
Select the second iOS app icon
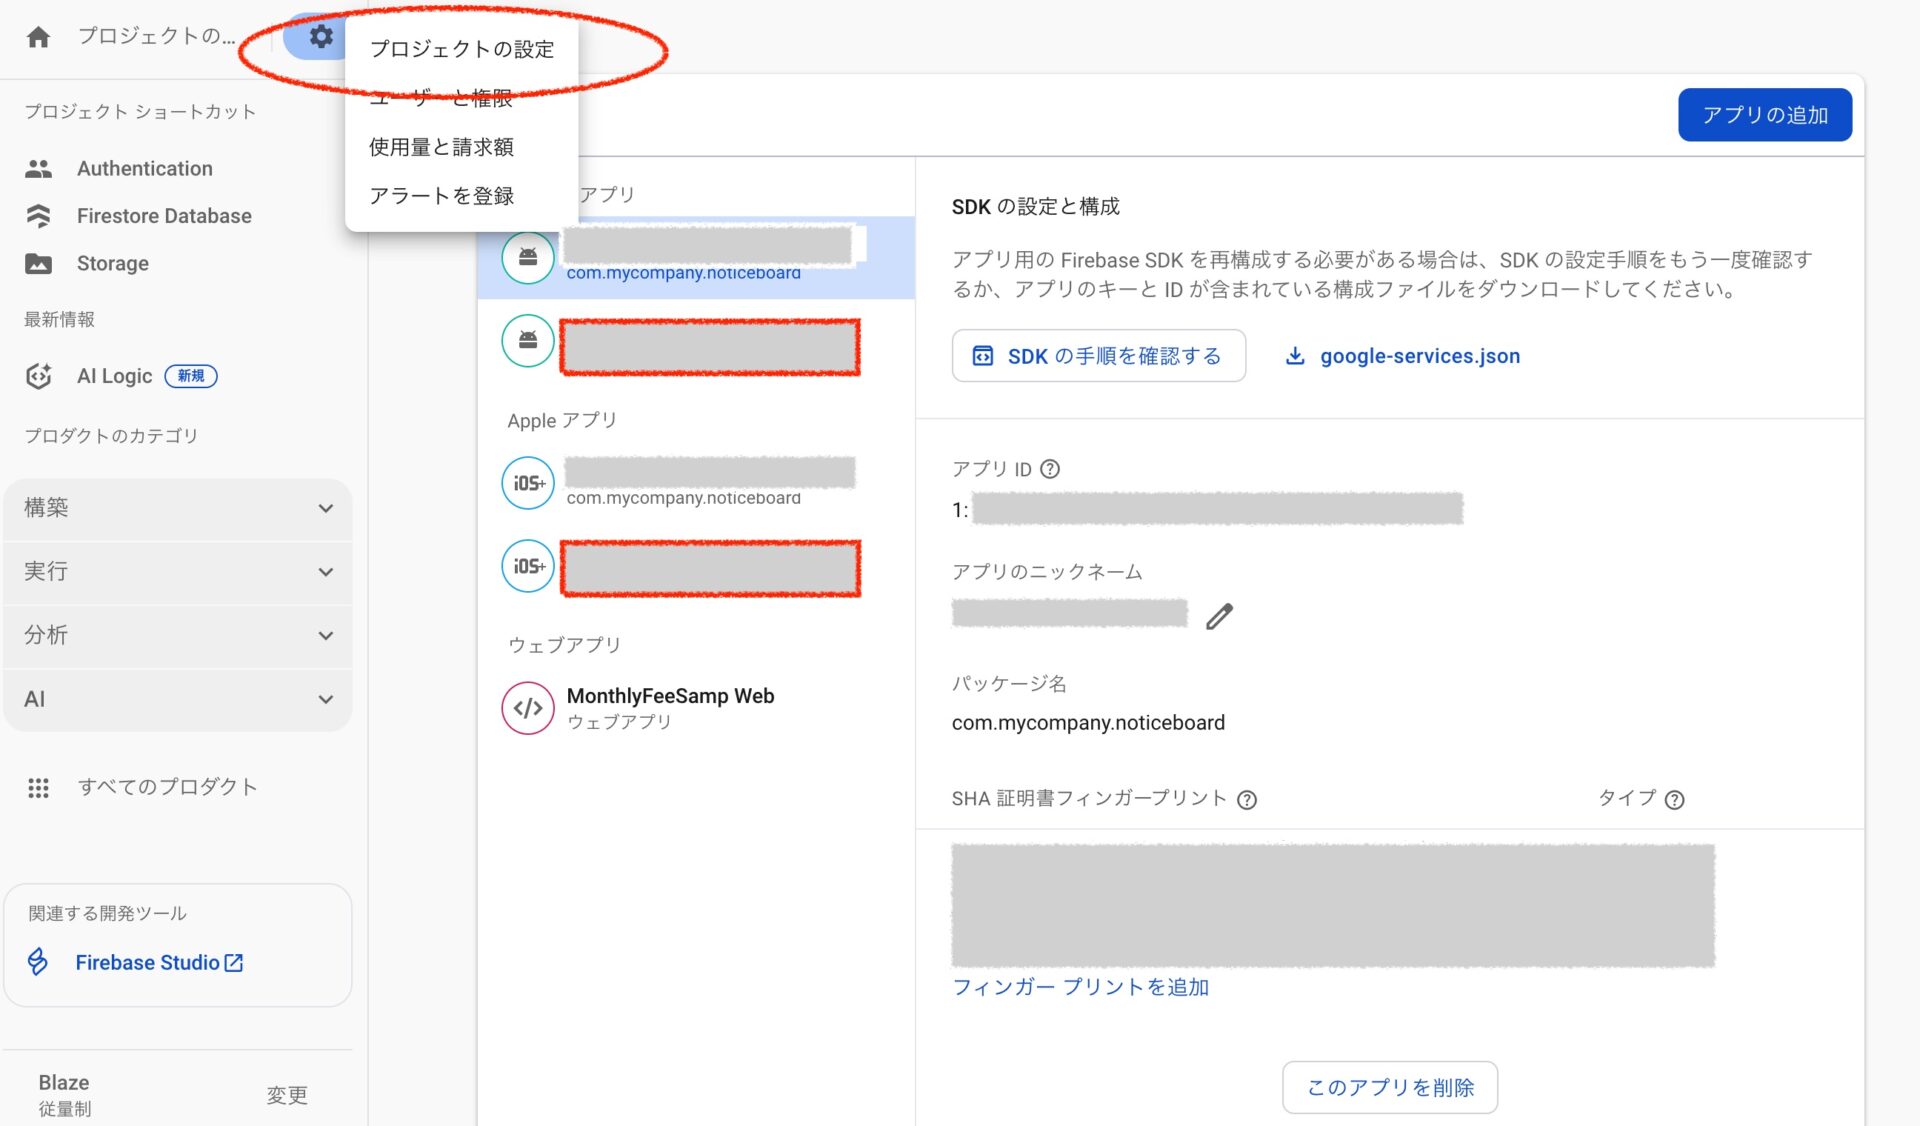tap(528, 566)
